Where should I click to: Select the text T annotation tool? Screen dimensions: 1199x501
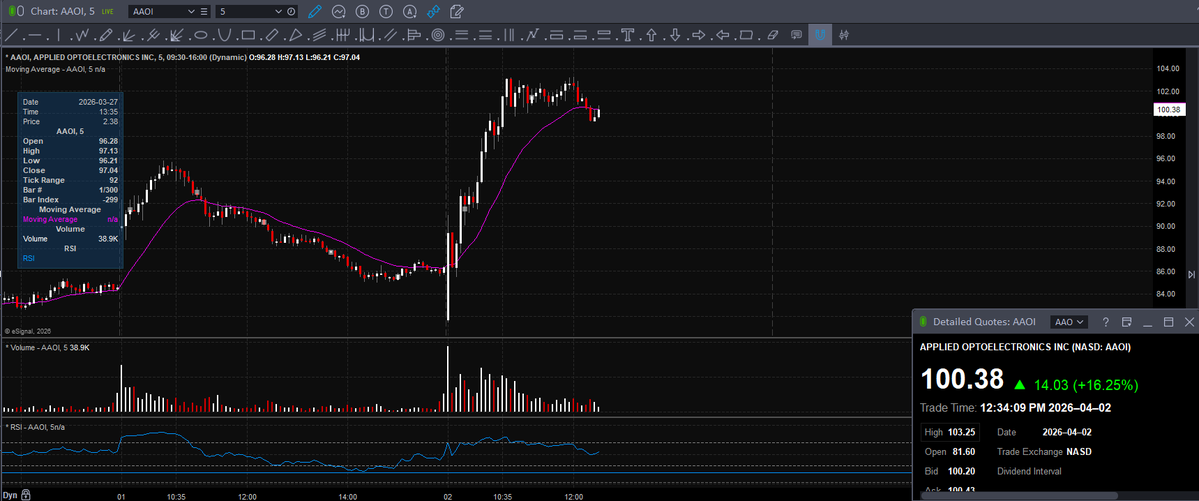pos(628,34)
